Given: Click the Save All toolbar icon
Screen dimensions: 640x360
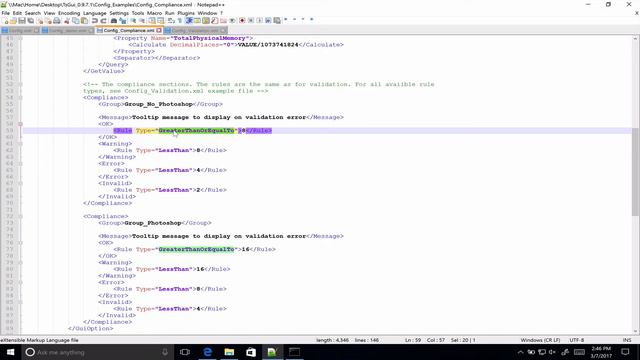Looking at the screenshot, I should 31,20.
